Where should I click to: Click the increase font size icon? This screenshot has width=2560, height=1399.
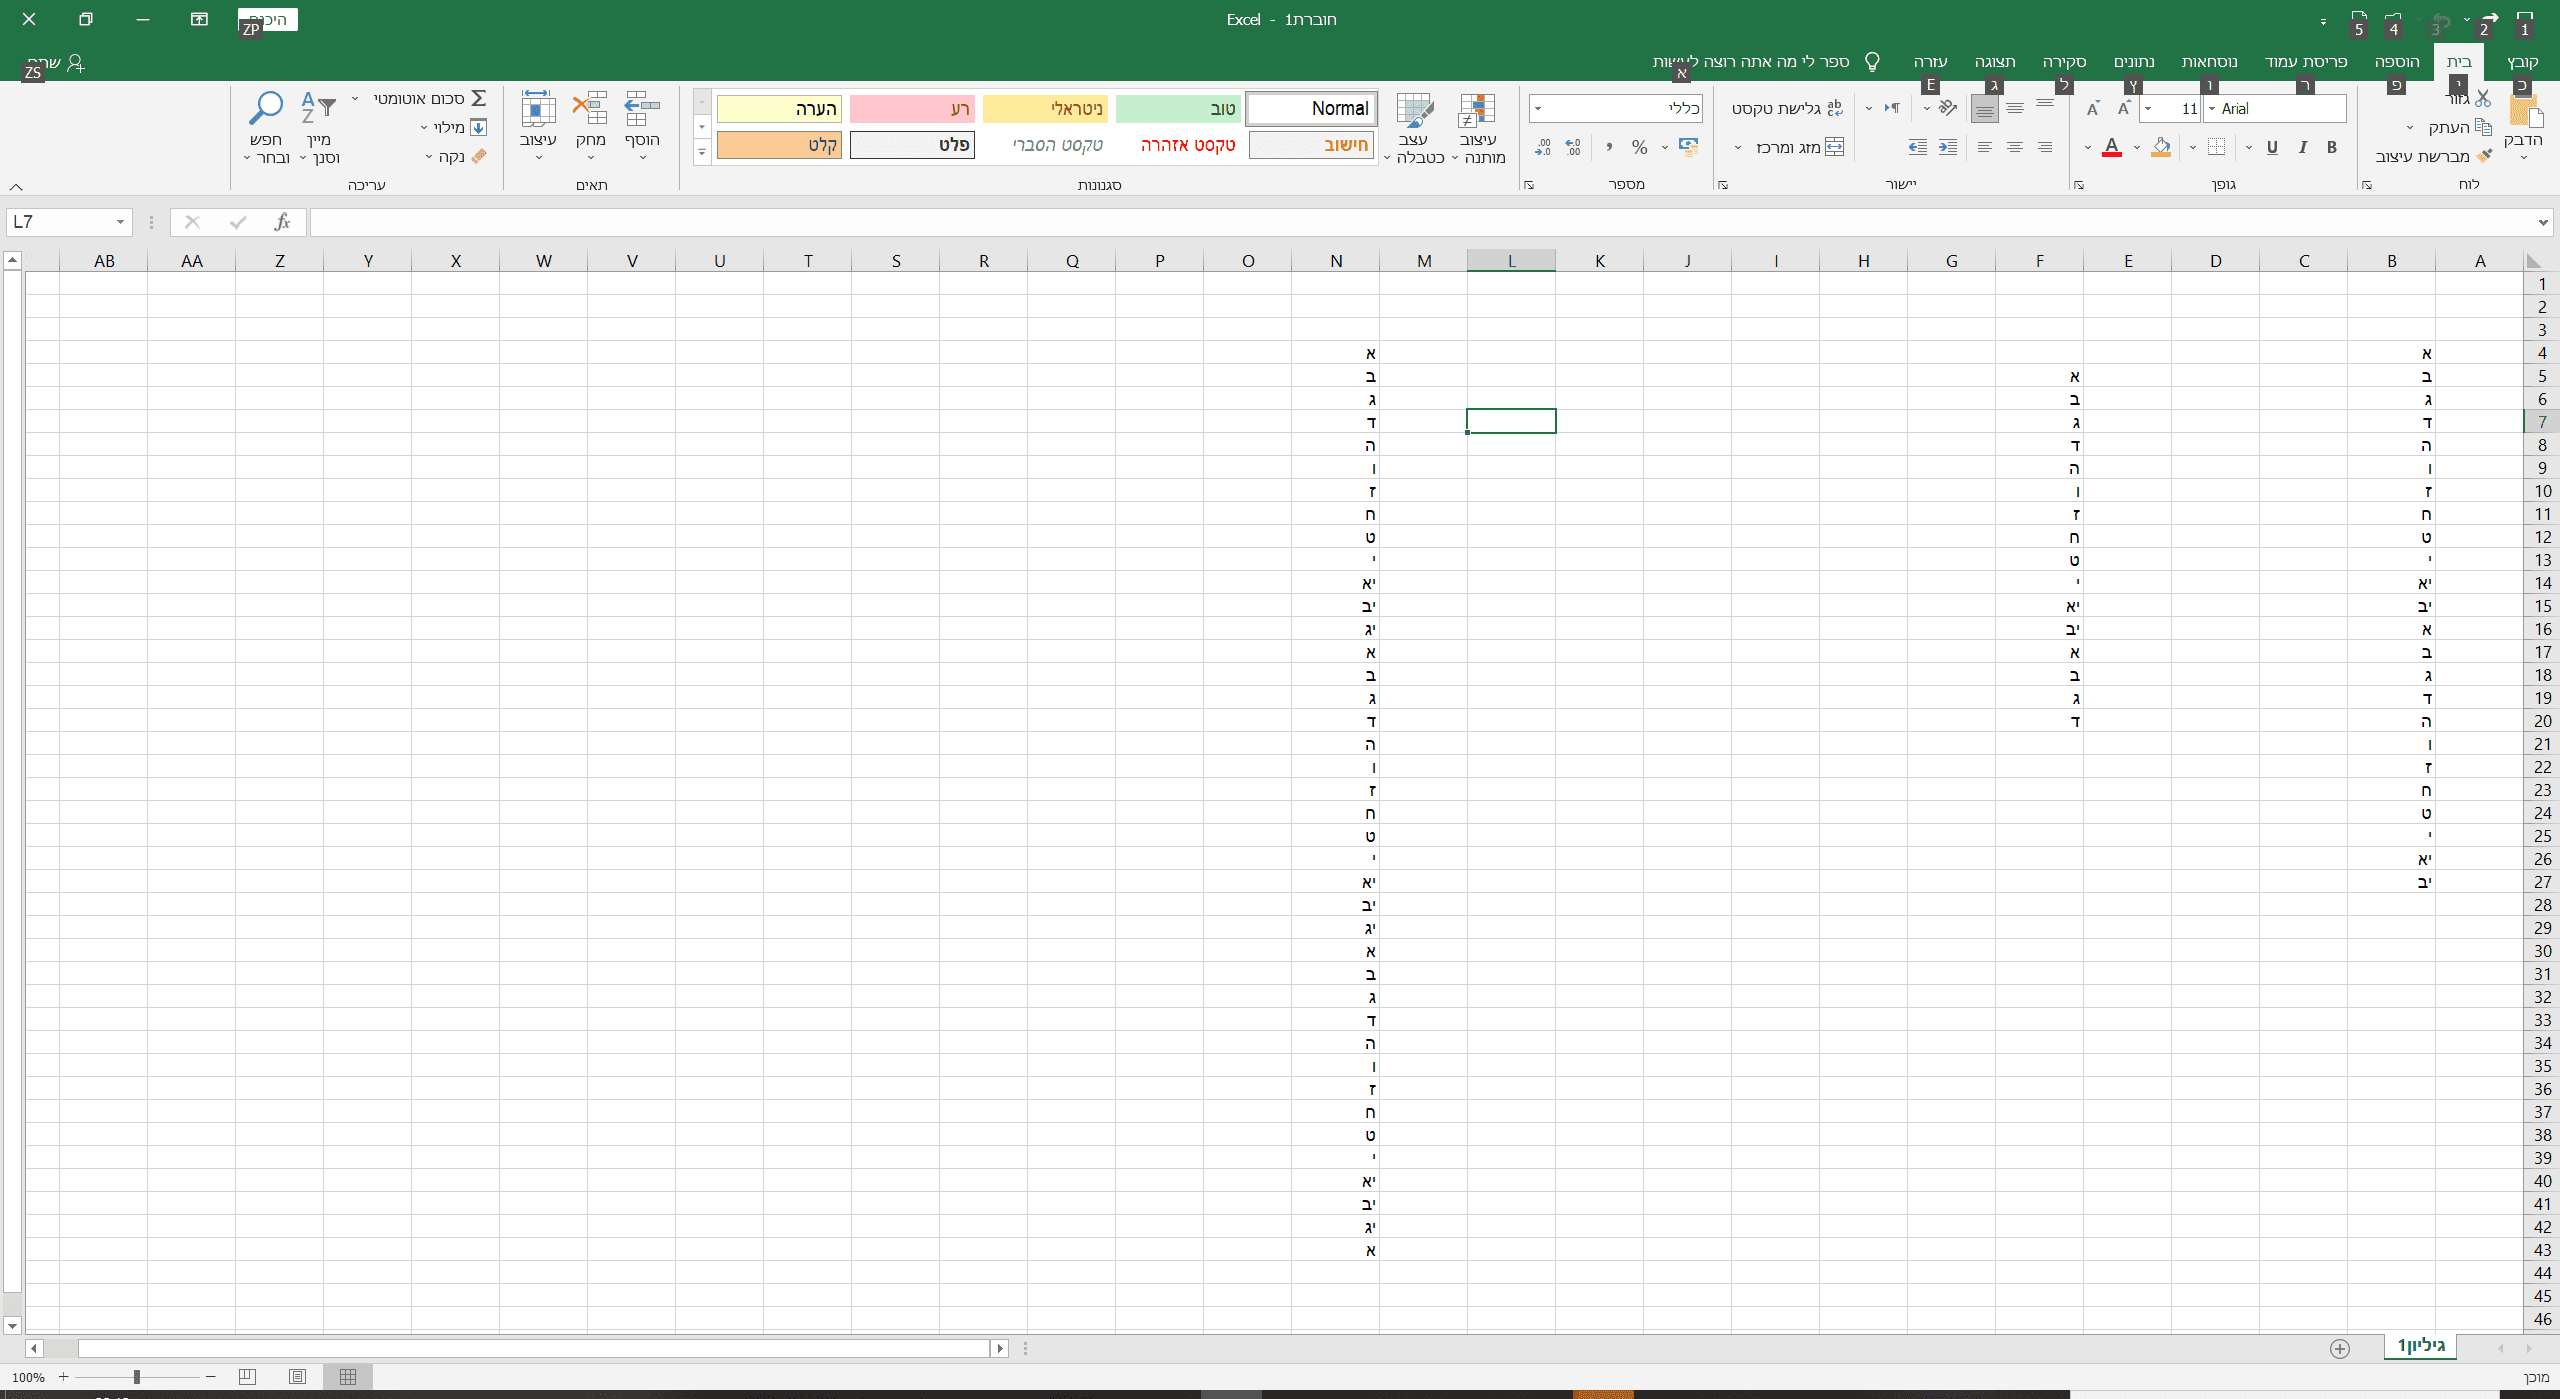pos(2124,108)
